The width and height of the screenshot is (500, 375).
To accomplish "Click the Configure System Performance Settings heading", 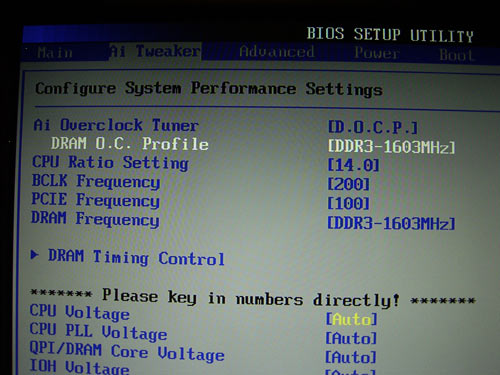I will [209, 89].
